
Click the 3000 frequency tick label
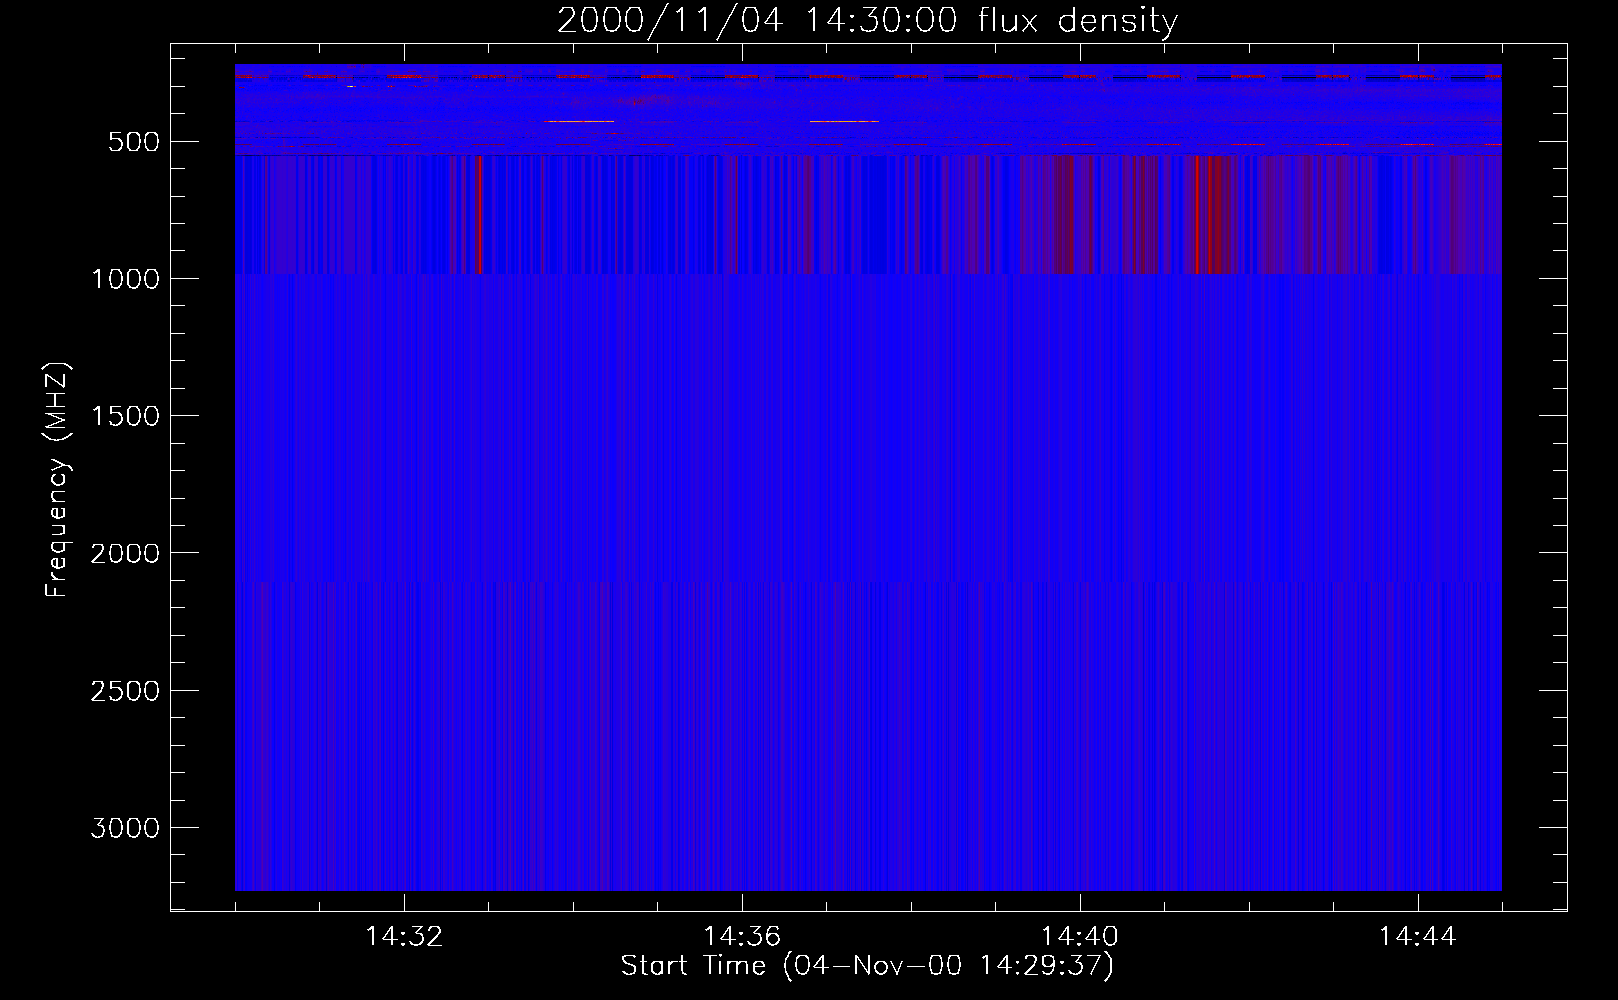coord(125,828)
